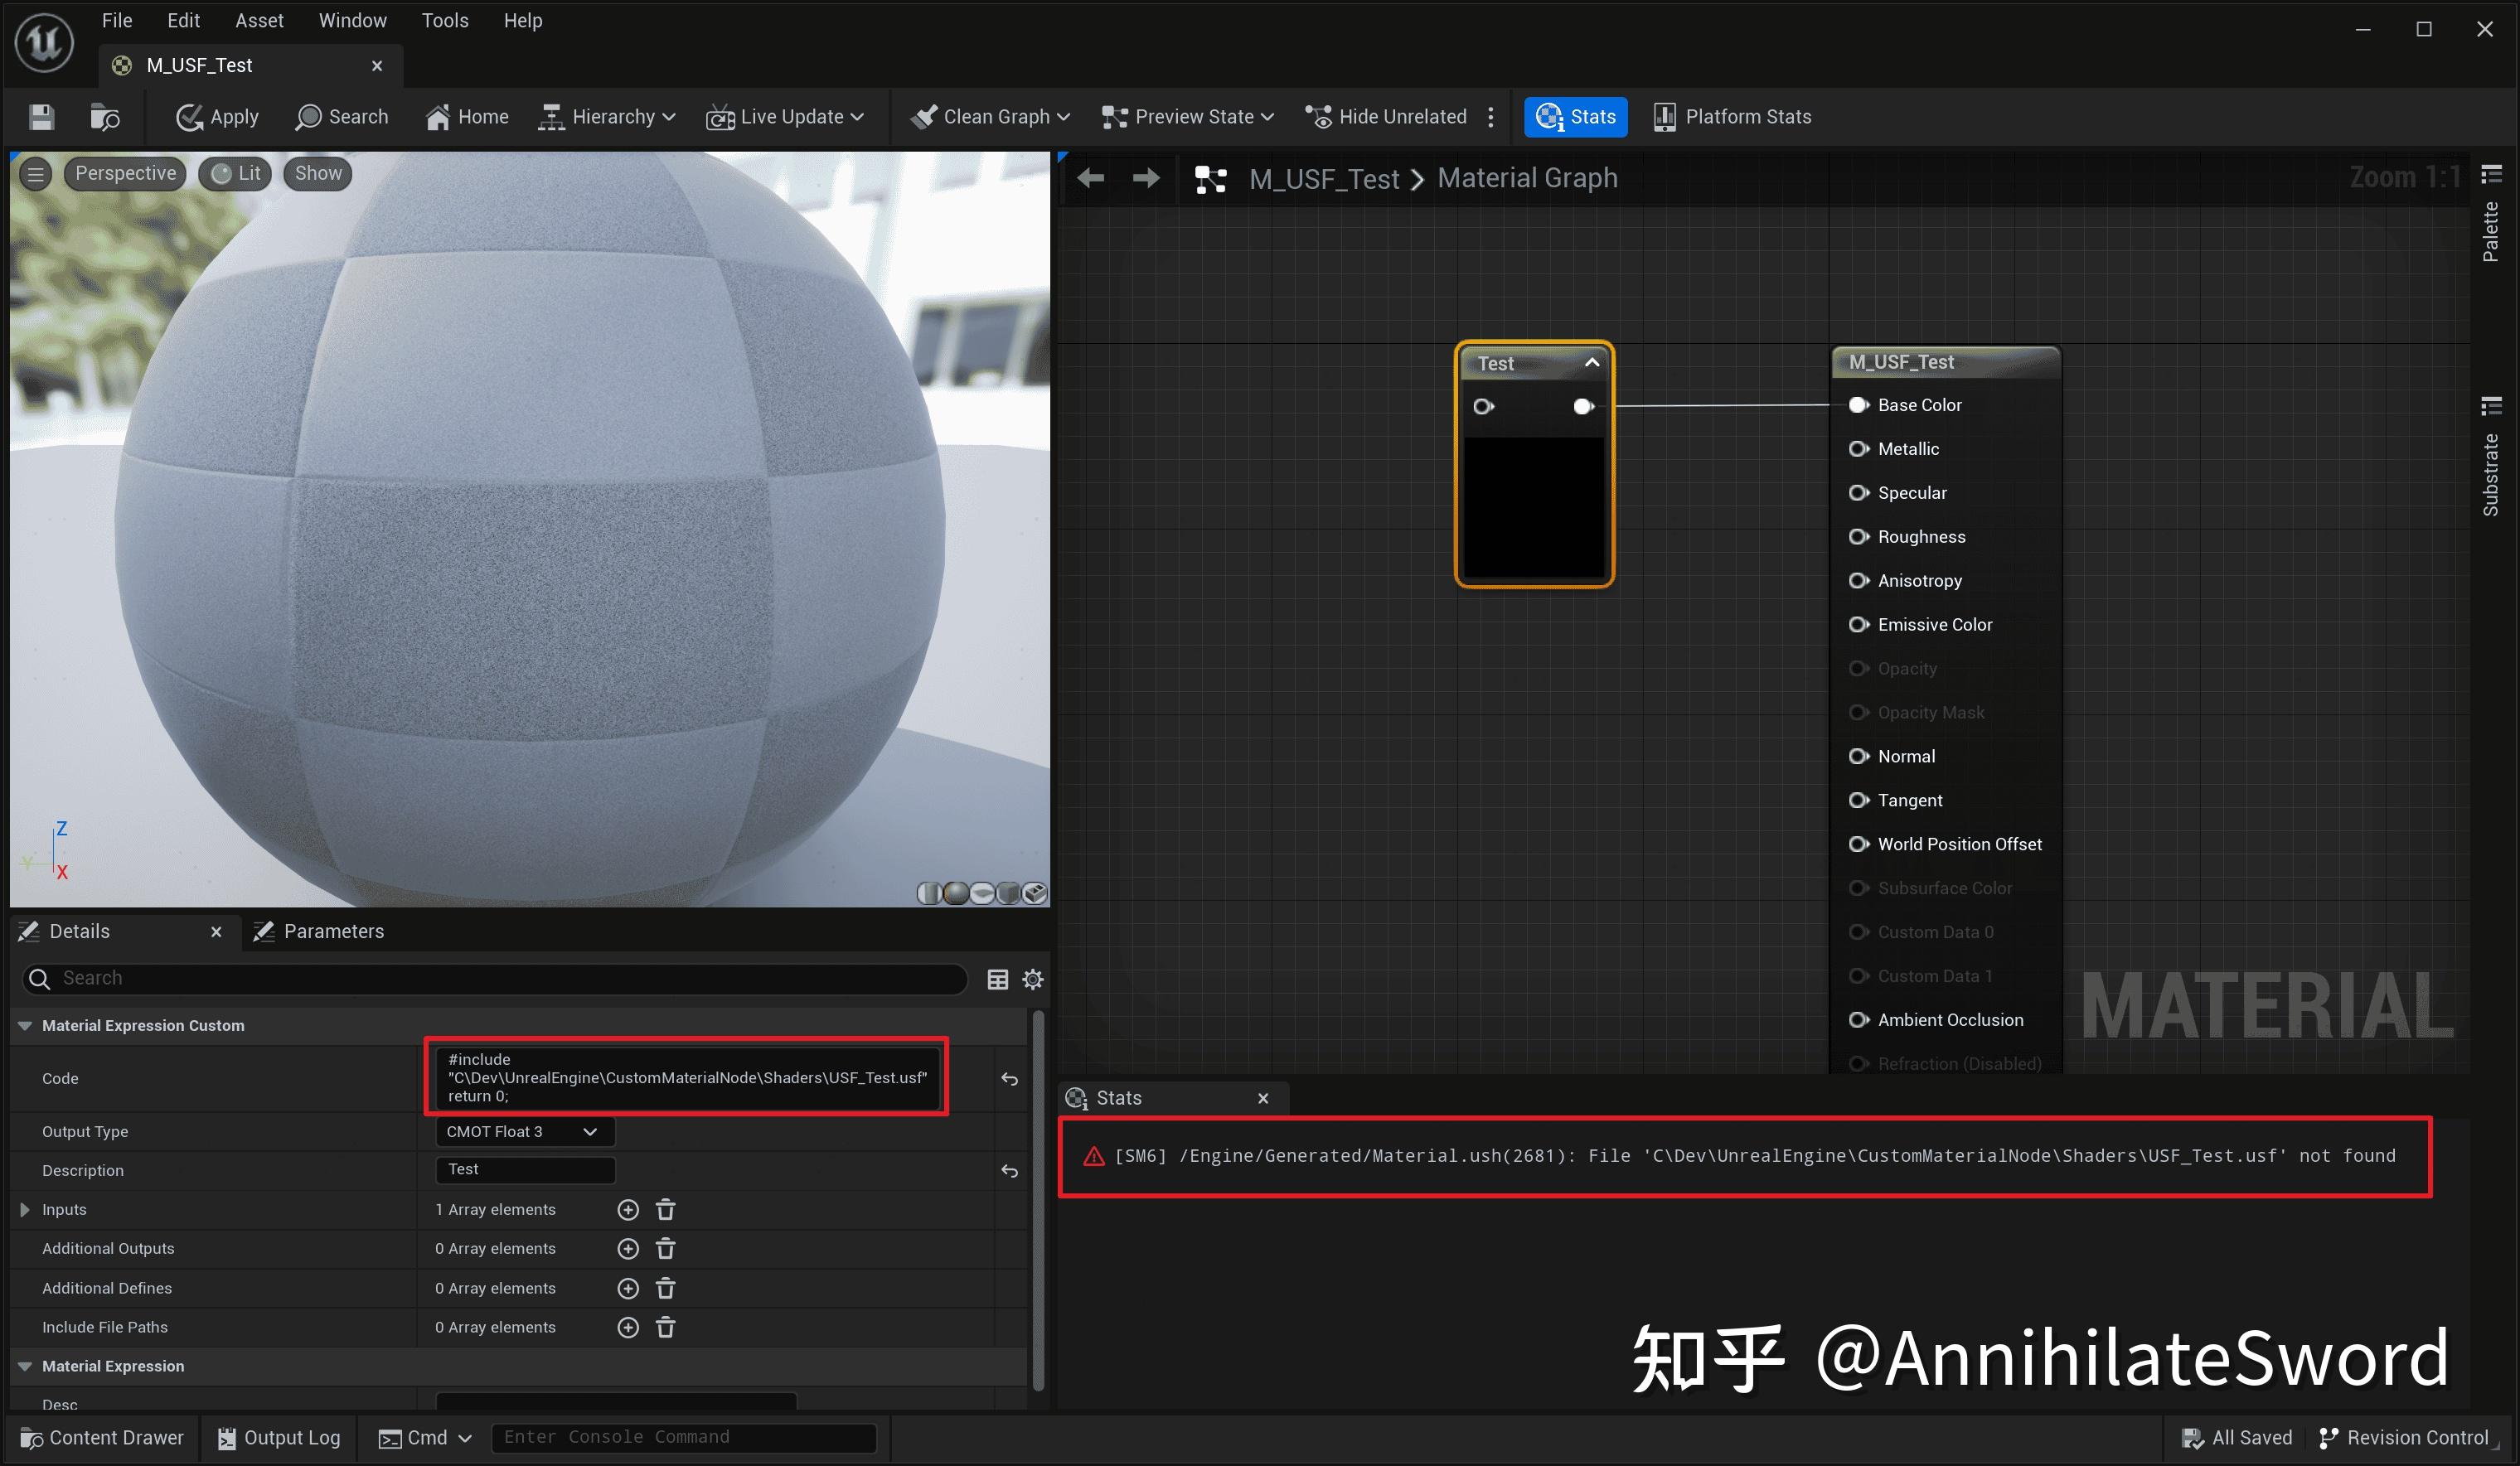
Task: Open the toolbar Search
Action: [341, 116]
